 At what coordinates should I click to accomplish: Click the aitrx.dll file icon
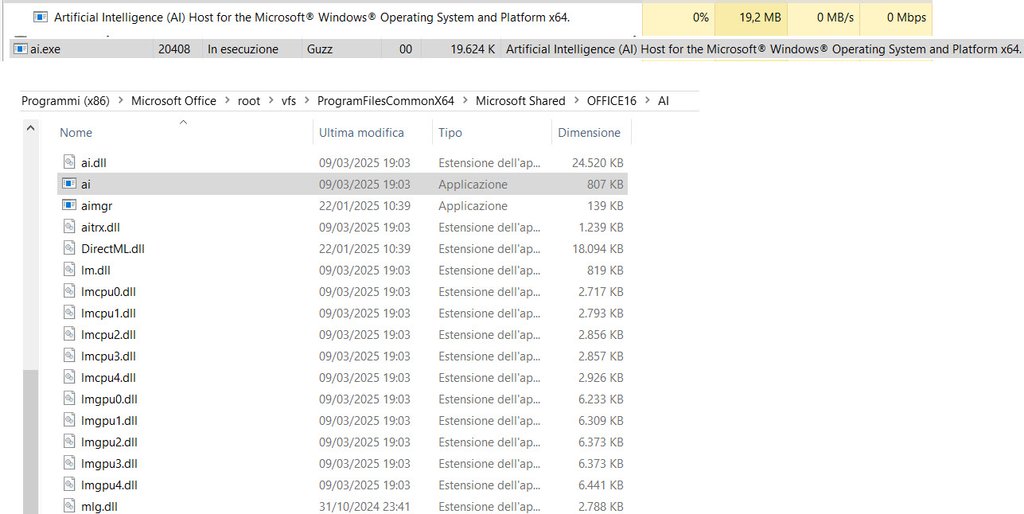[x=69, y=227]
